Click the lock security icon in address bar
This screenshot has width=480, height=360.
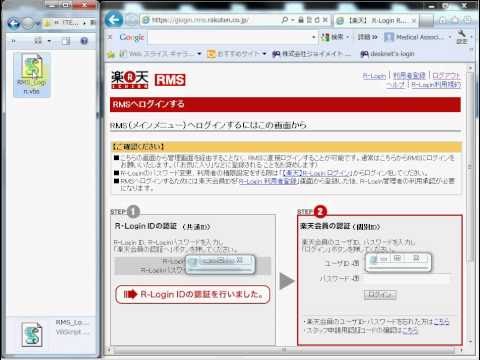click(x=301, y=20)
